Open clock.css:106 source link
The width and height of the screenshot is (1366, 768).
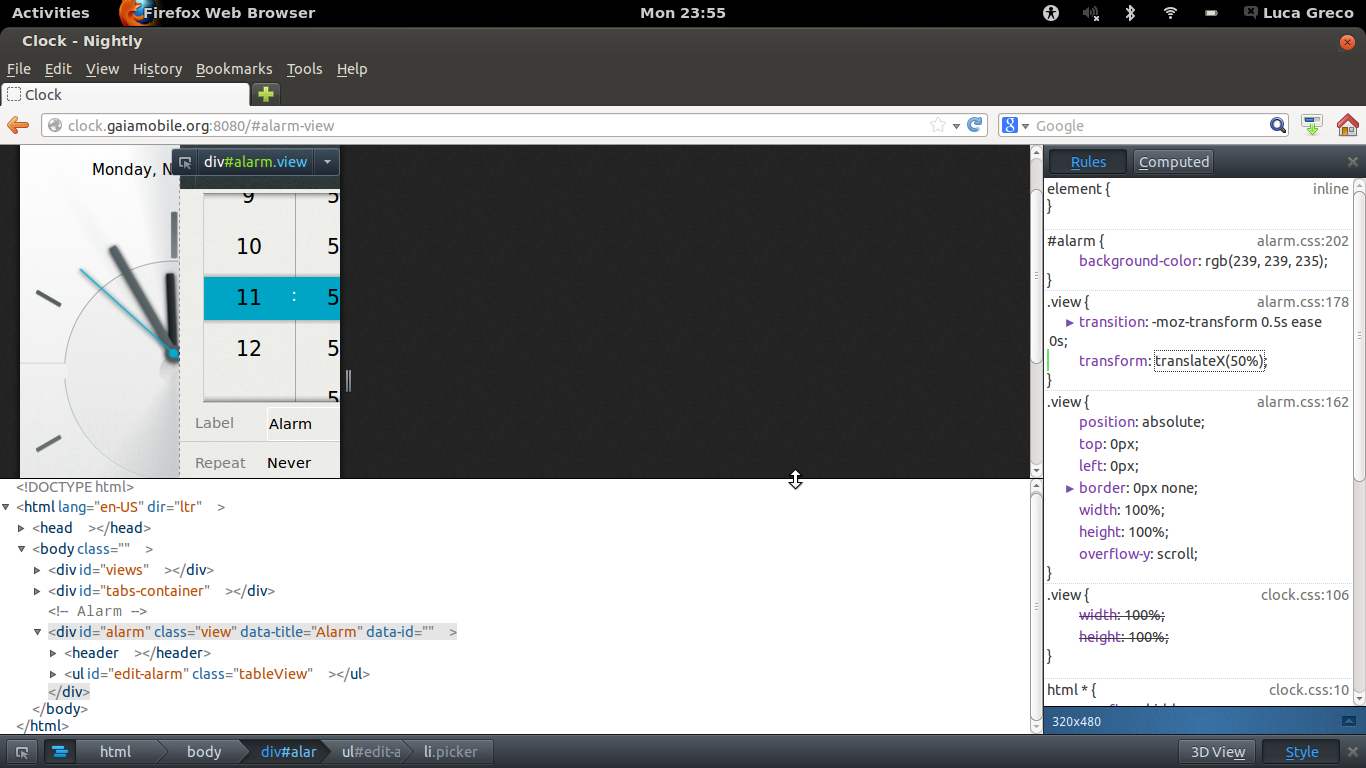[x=1304, y=595]
